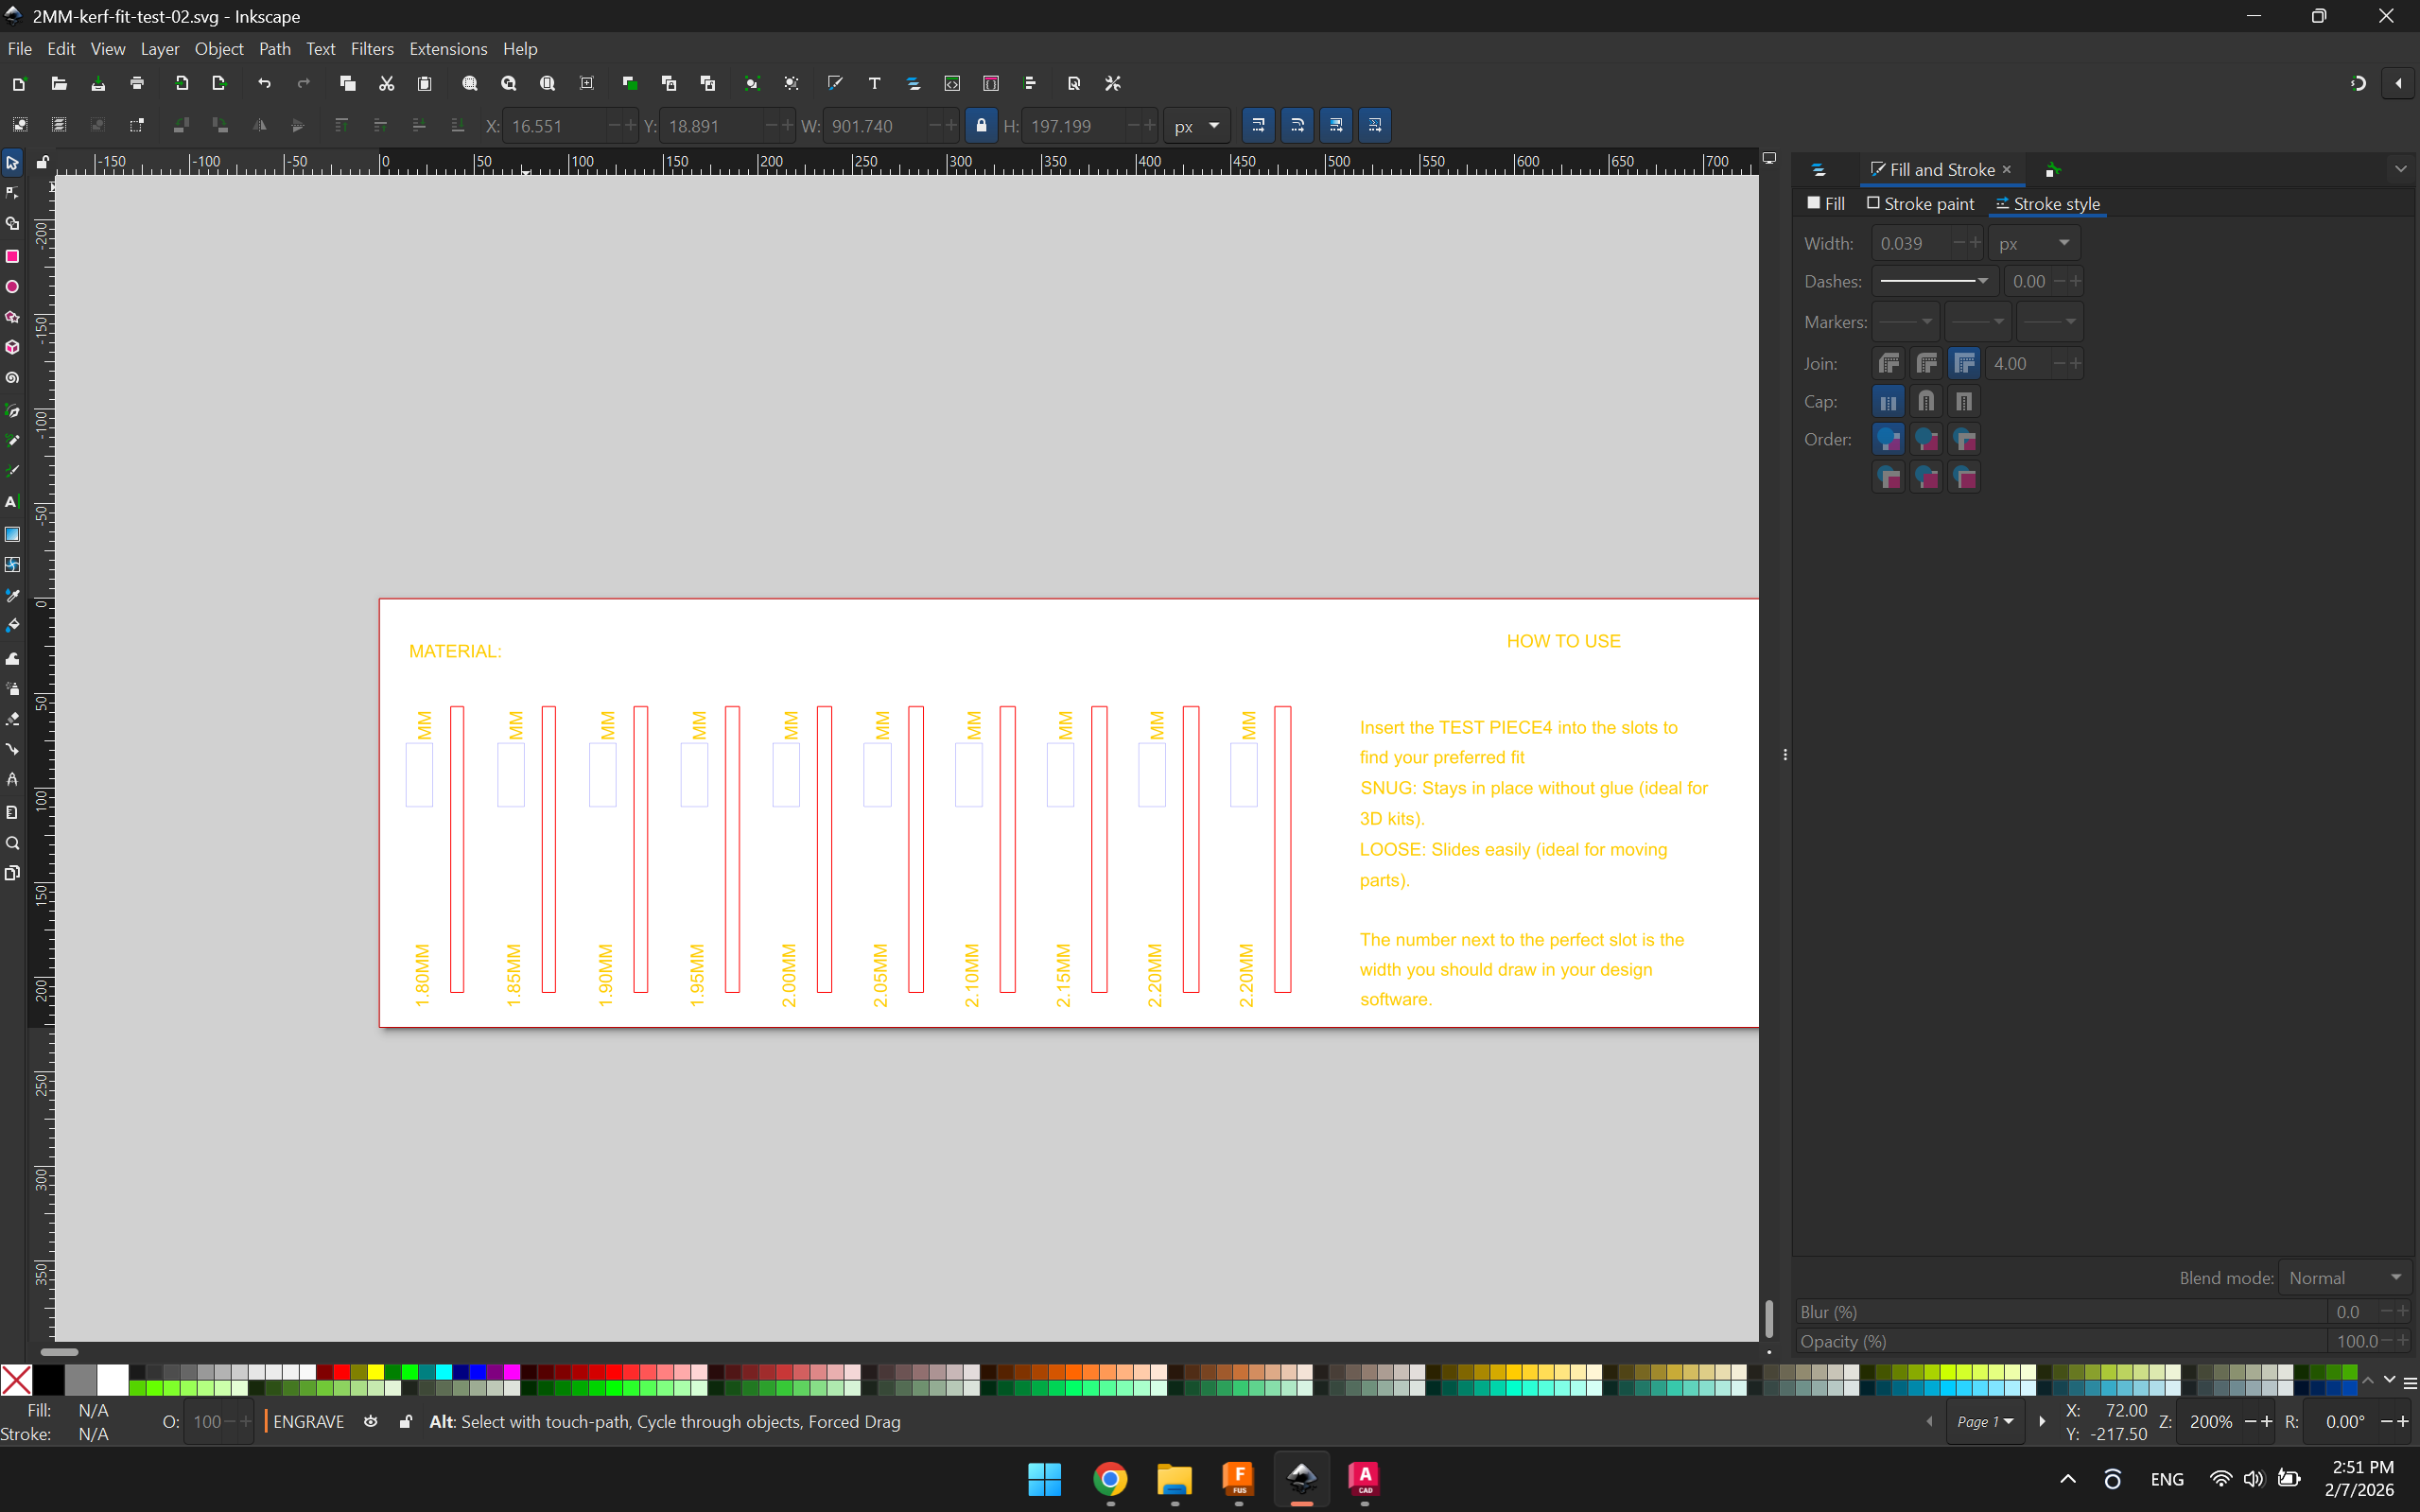Expand the Blend mode Normal dropdown
The width and height of the screenshot is (2420, 1512).
[x=2344, y=1278]
